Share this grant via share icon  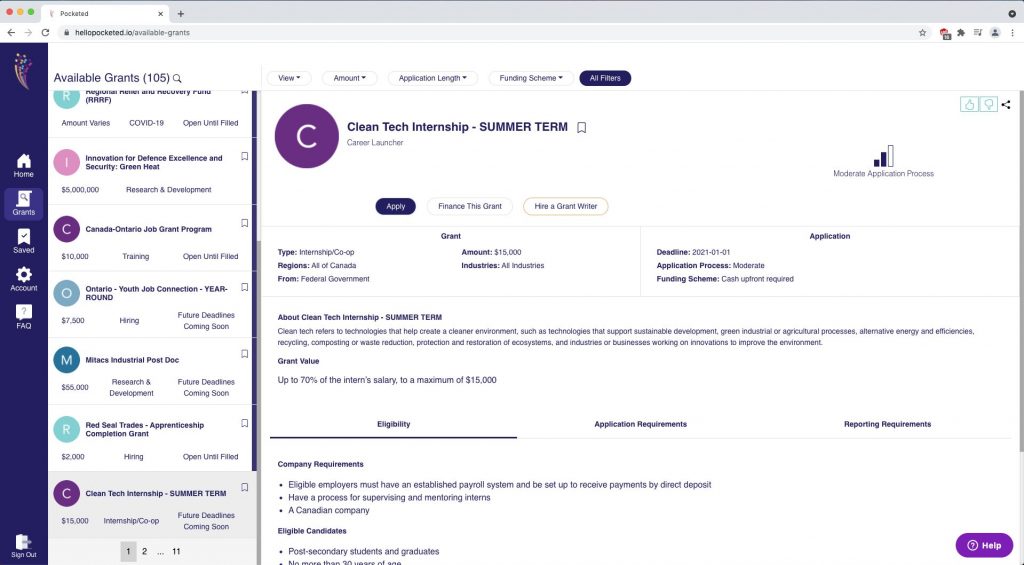[1006, 105]
